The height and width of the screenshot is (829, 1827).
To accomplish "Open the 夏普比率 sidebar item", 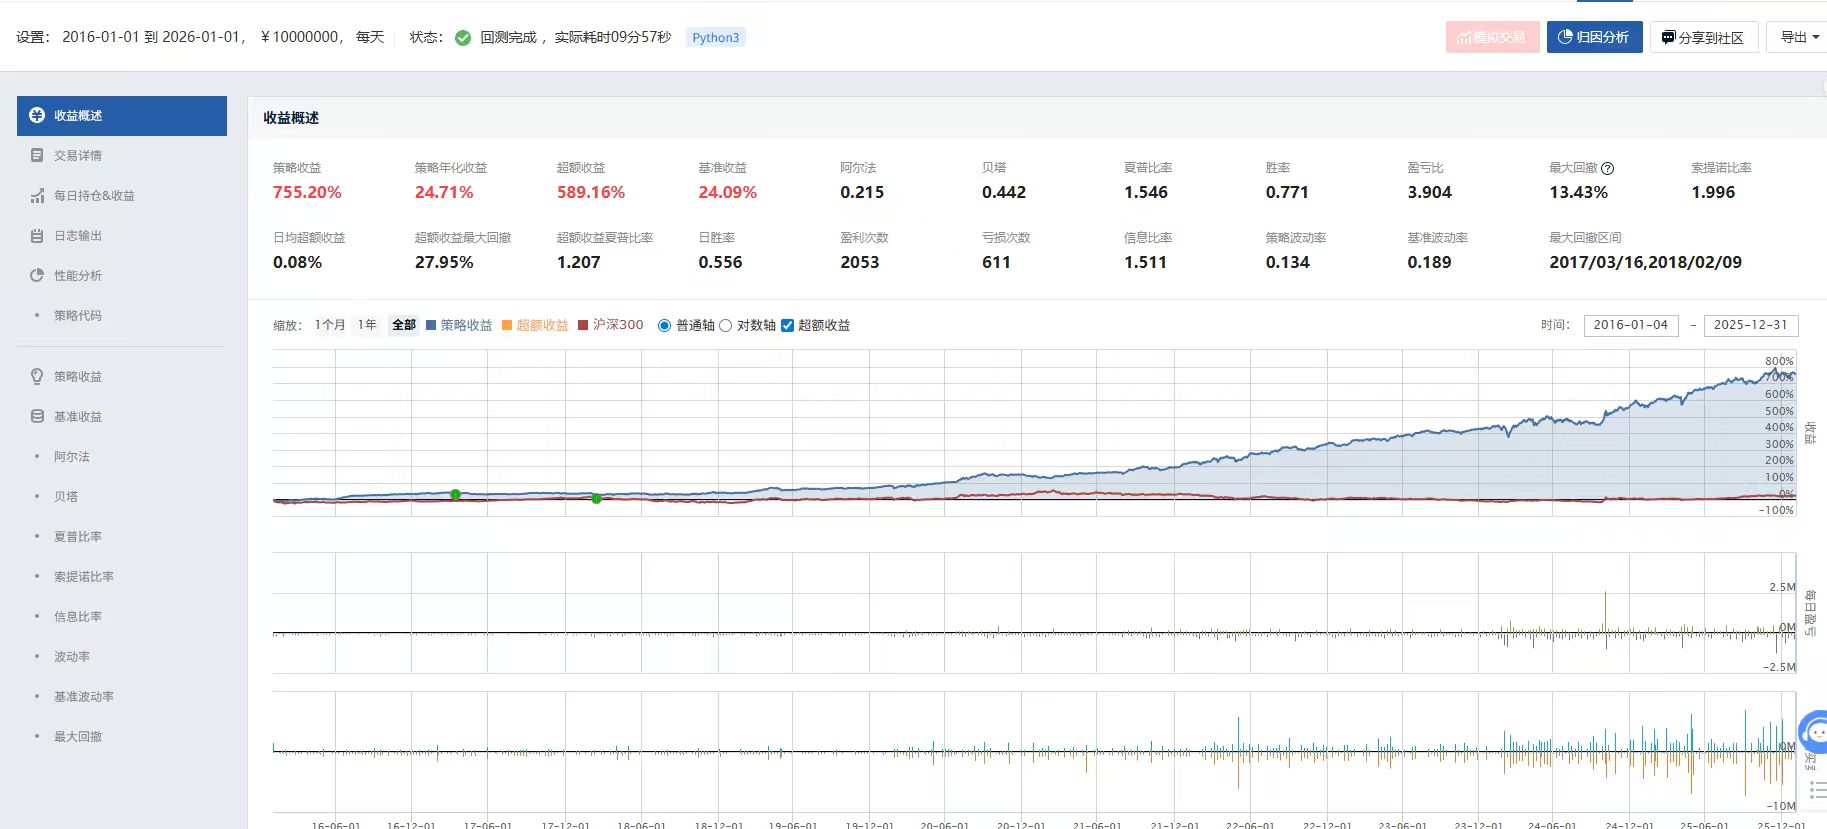I will point(78,536).
